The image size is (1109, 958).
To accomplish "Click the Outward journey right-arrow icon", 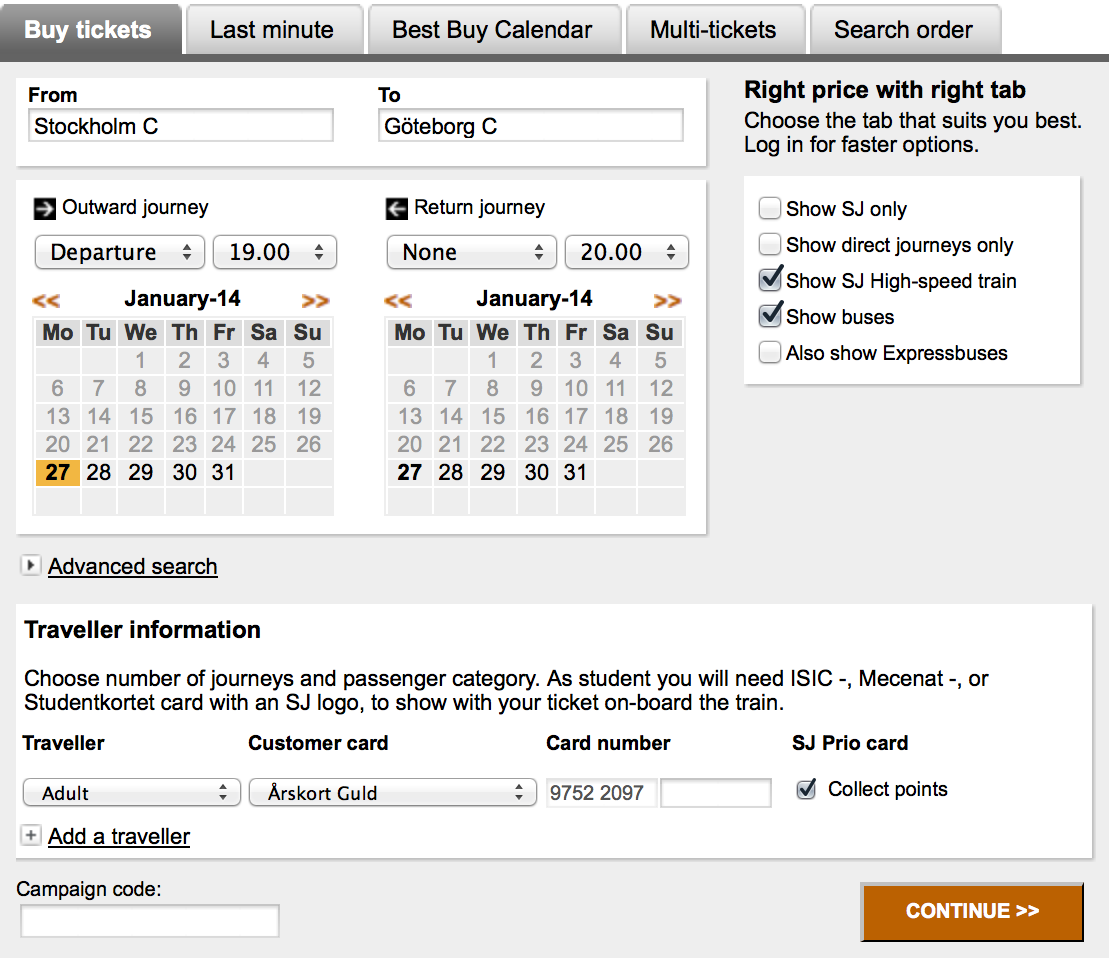I will (x=45, y=208).
